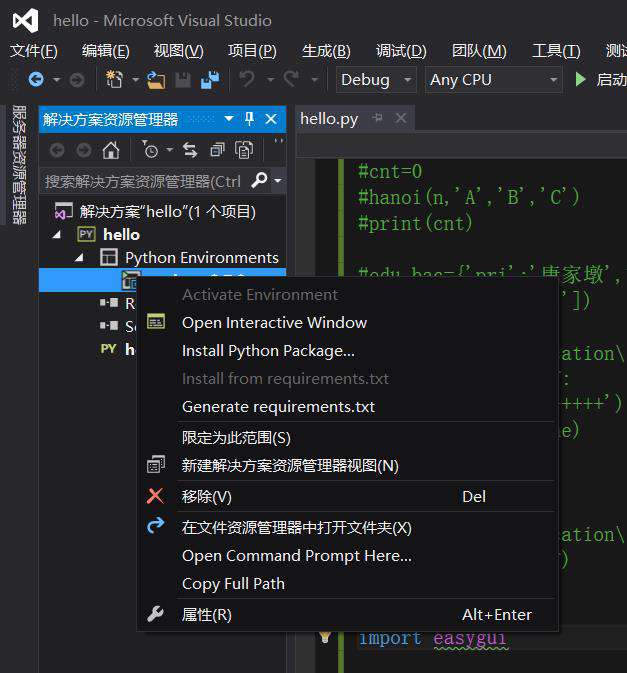The height and width of the screenshot is (673, 627).
Task: Open the Redo history dropdown arrow
Action: [315, 80]
